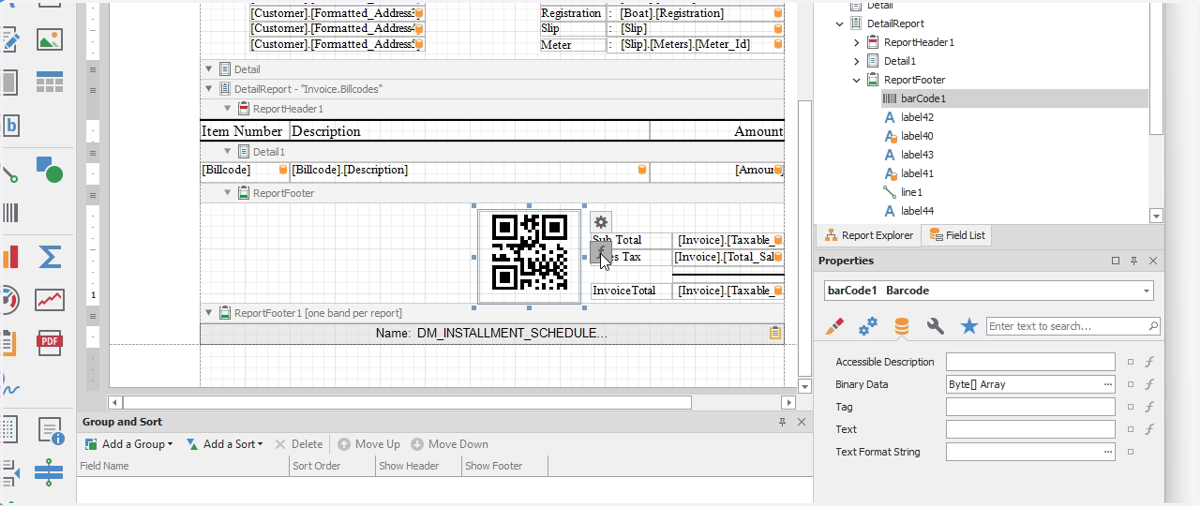Viewport: 1200px width, 506px height.
Task: Open Binary Data ellipsis editor
Action: click(x=1107, y=384)
